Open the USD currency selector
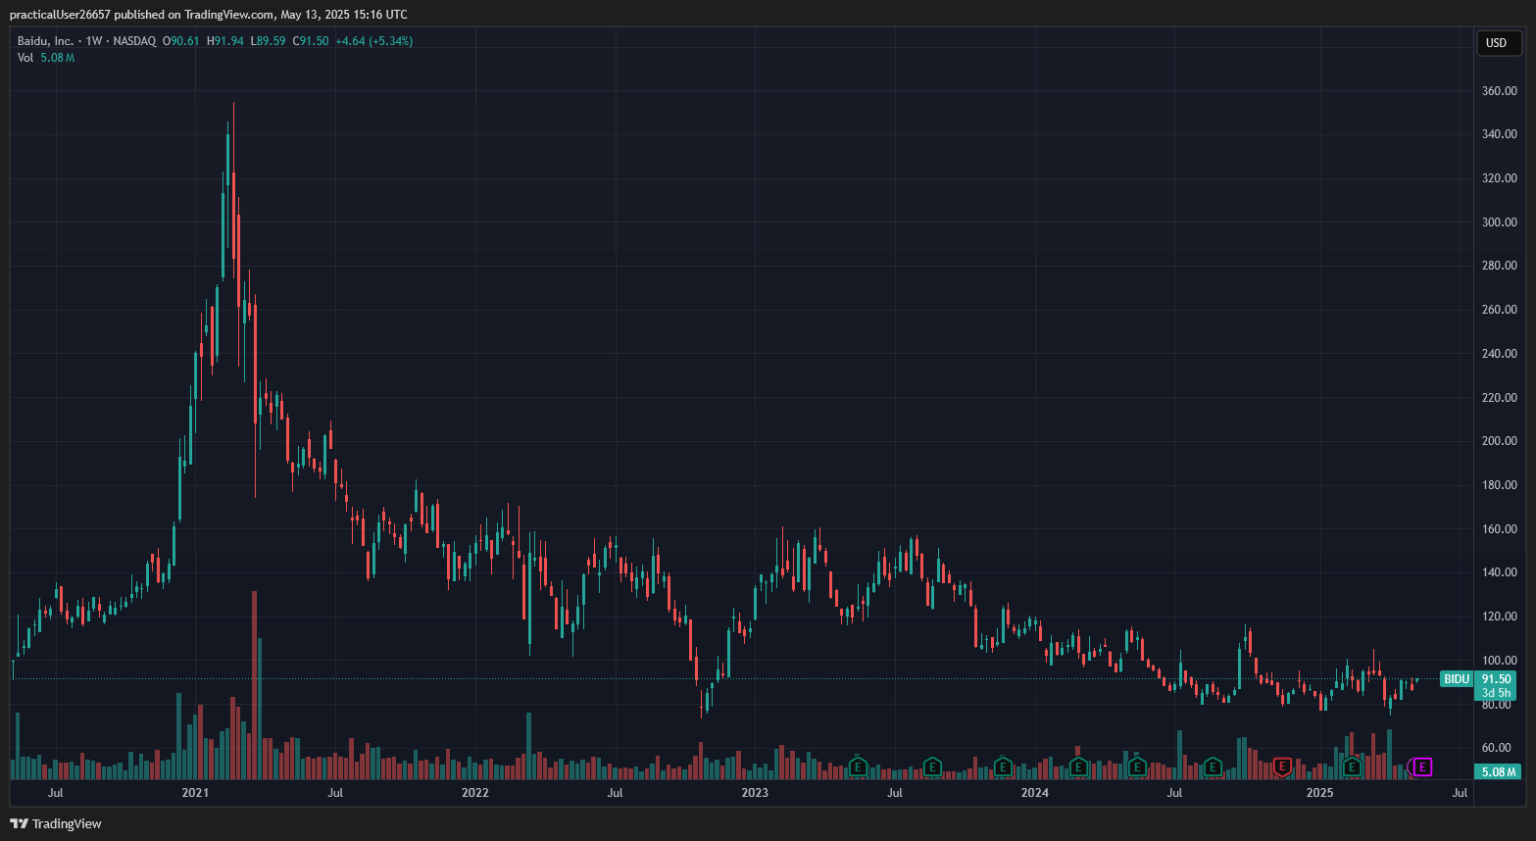Image resolution: width=1536 pixels, height=841 pixels. (1496, 43)
